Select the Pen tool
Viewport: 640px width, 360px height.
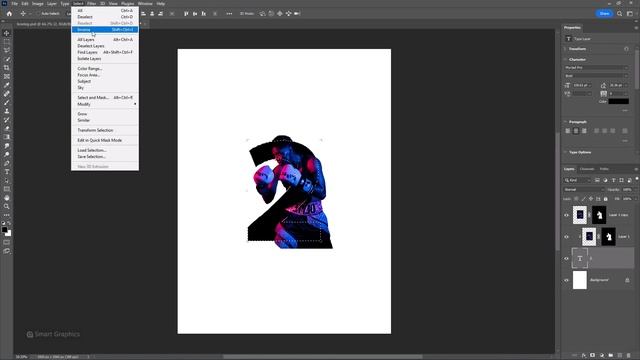(x=7, y=163)
